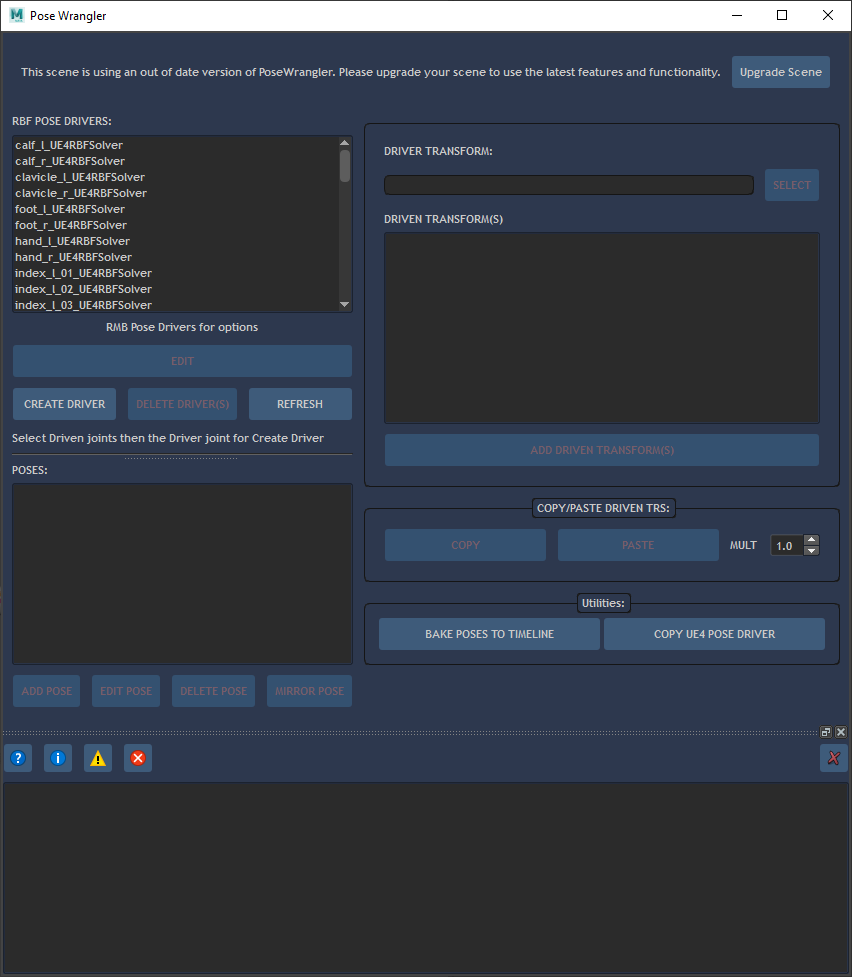The image size is (852, 977).
Task: Click the MULT value input field
Action: [x=786, y=546]
